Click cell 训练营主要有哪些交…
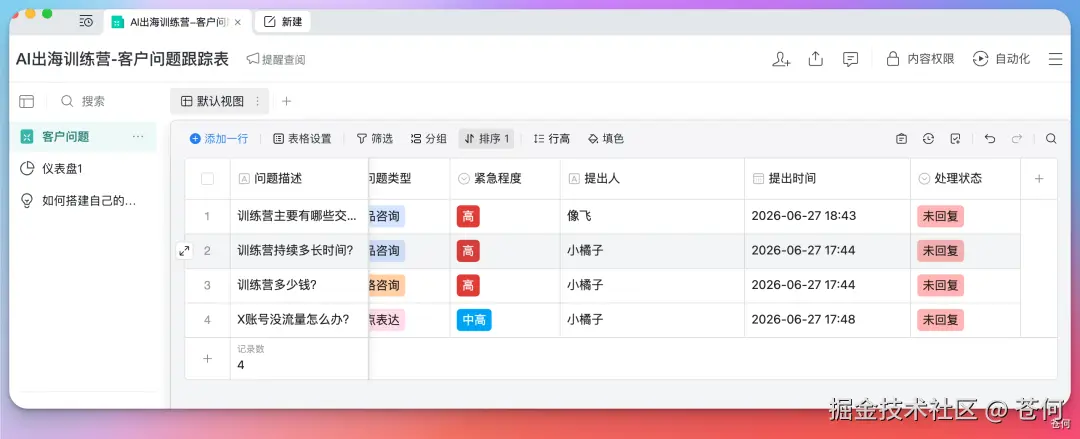The height and width of the screenshot is (439, 1080). 300,216
